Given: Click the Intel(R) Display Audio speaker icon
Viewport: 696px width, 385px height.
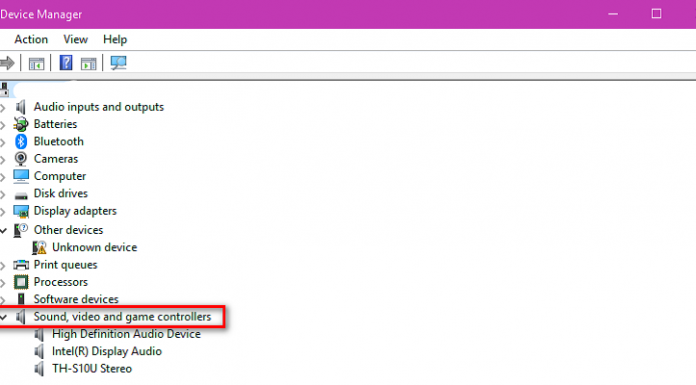Looking at the screenshot, I should [x=40, y=352].
